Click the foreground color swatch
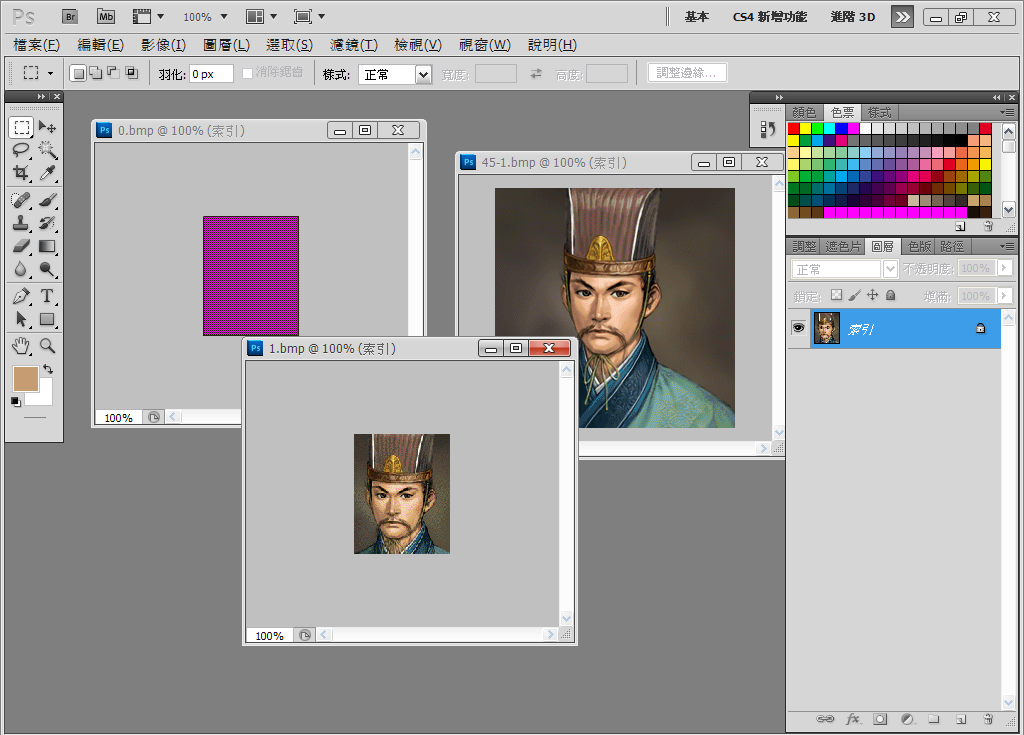Screen dimensions: 1024x735 point(24,378)
